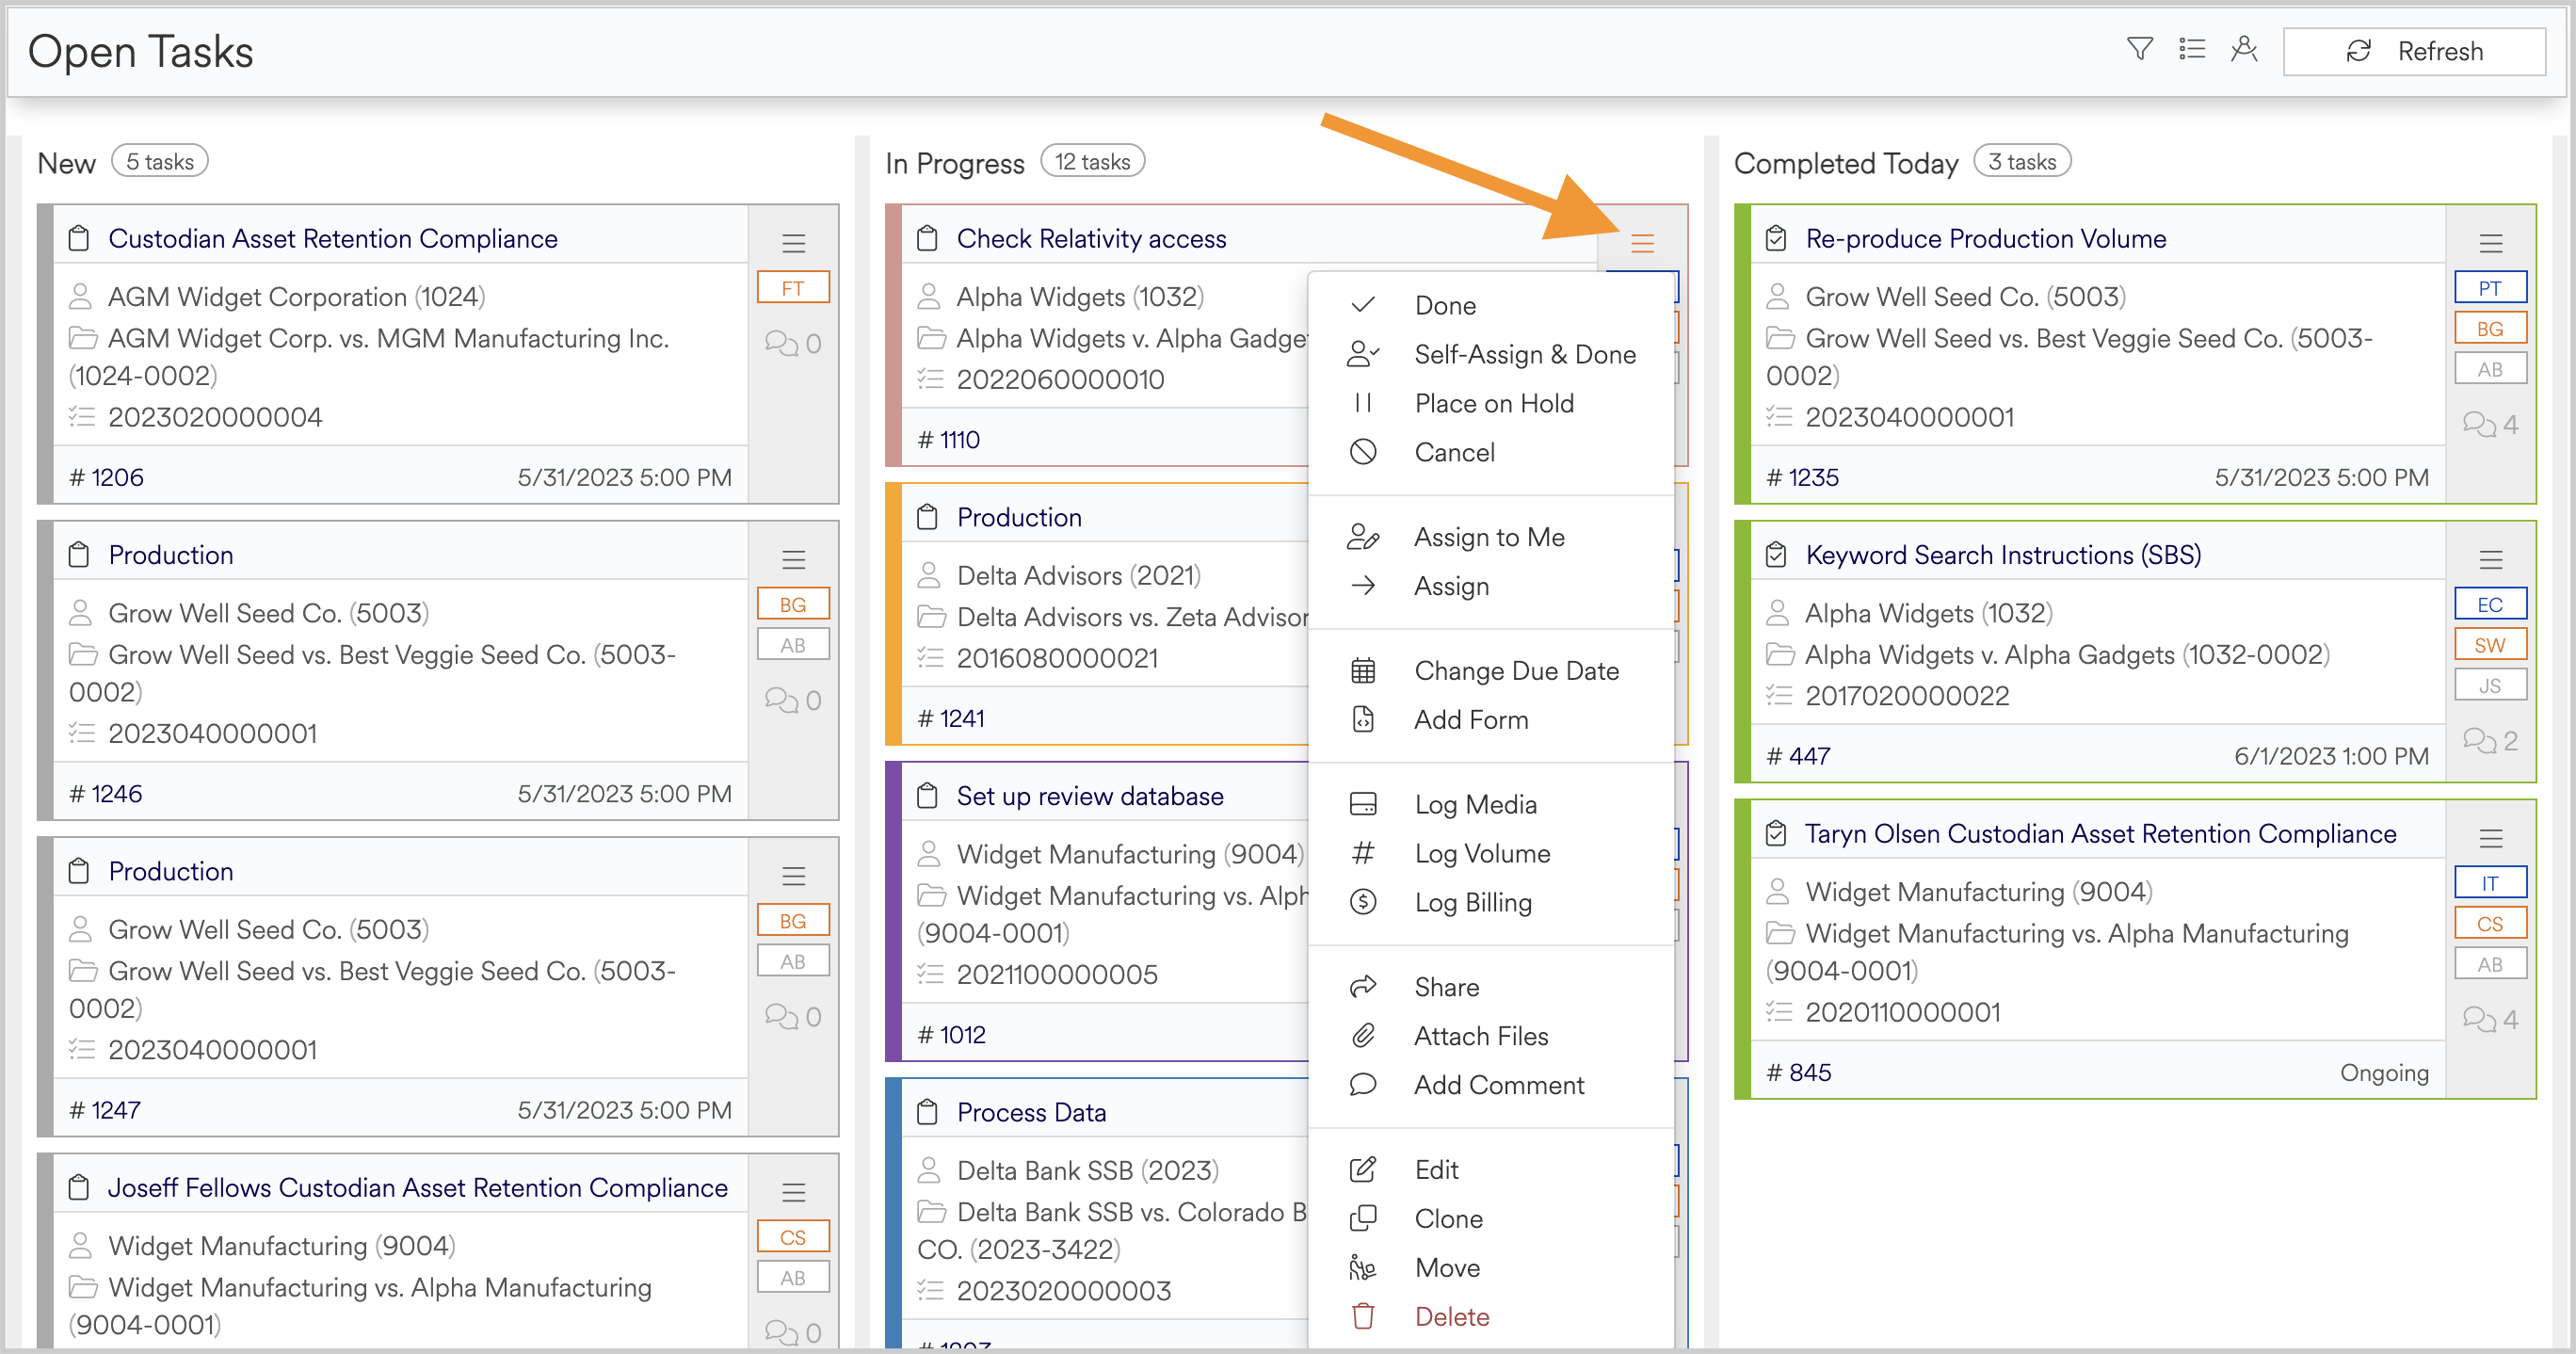The height and width of the screenshot is (1354, 2576).
Task: Click client AGM Widget Corporation (1024)
Action: (296, 297)
